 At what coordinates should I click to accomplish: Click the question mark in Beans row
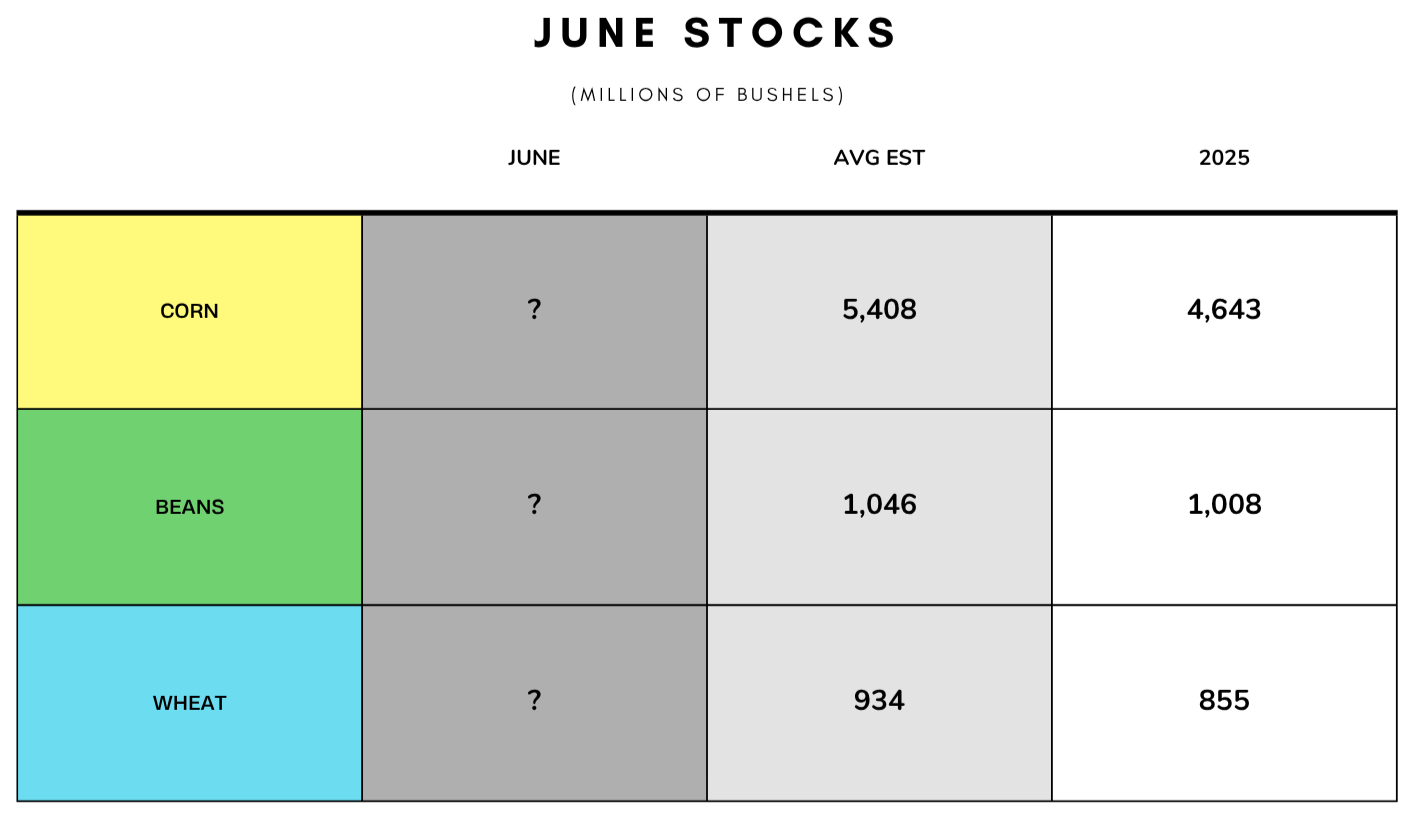click(x=534, y=504)
